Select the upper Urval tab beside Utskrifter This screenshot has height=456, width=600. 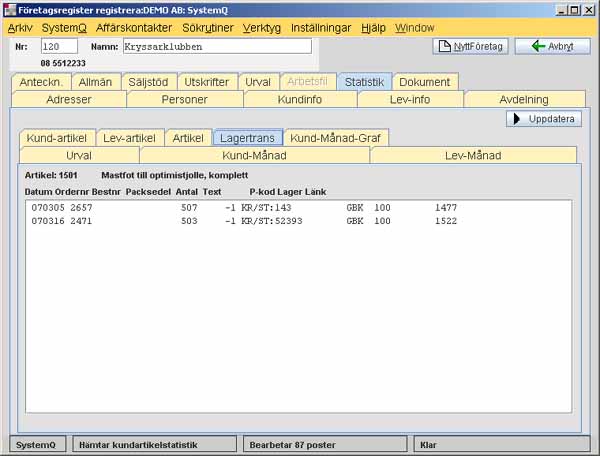click(258, 82)
